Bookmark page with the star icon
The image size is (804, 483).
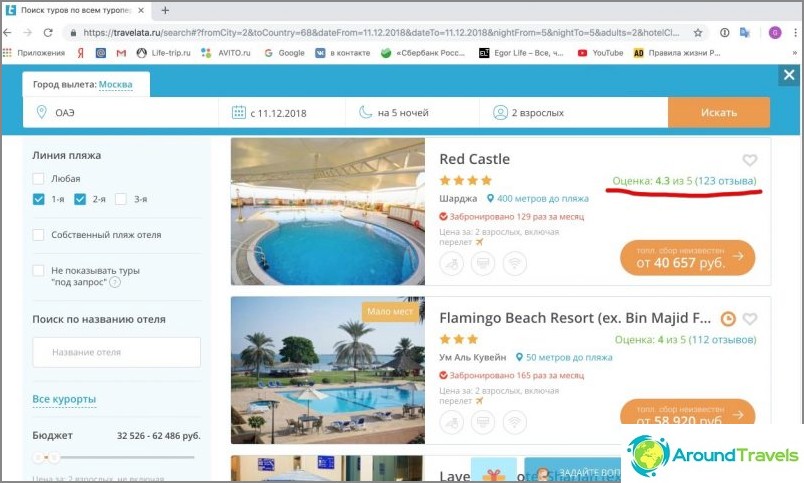tap(697, 33)
